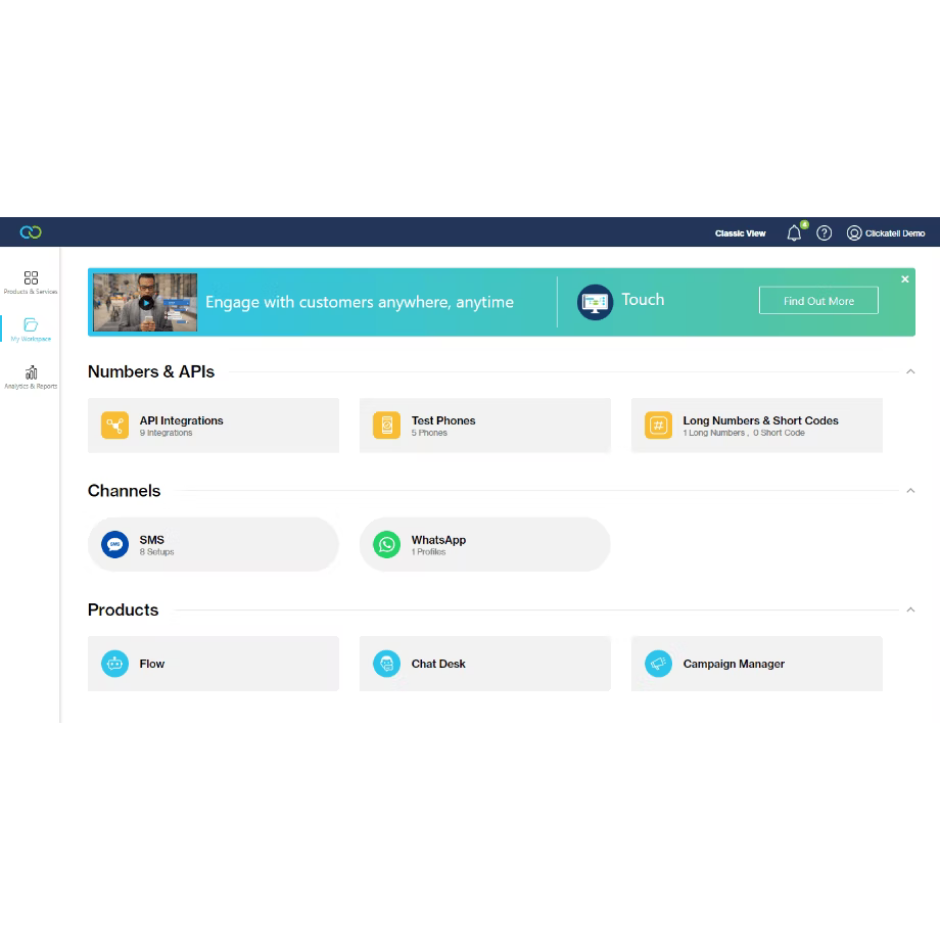
Task: Click the 'Touch' label in banner
Action: click(x=643, y=299)
